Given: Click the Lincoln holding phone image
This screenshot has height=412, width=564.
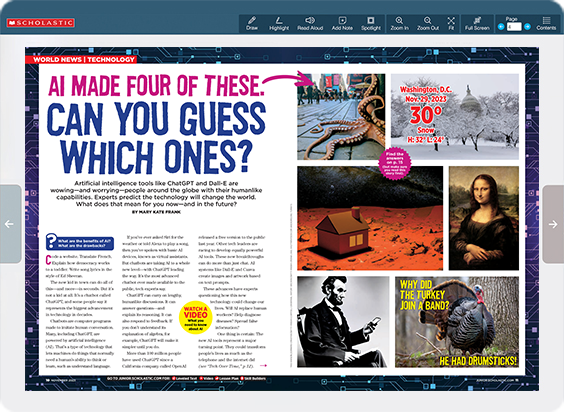Looking at the screenshot, I should point(343,322).
